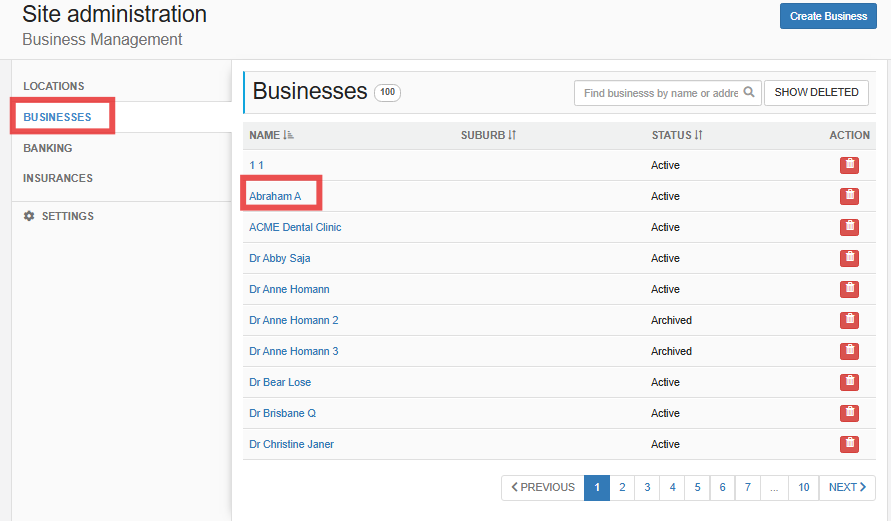891x521 pixels.
Task: Open the '1 1' business link
Action: (256, 165)
